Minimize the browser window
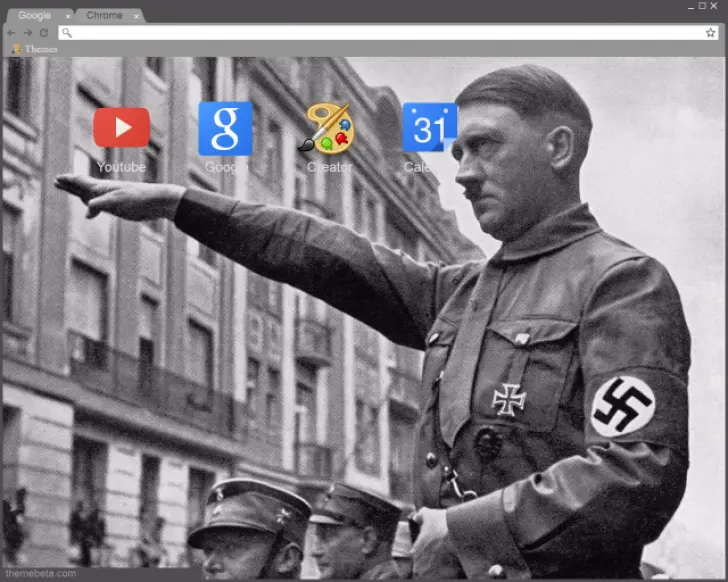 [x=690, y=6]
